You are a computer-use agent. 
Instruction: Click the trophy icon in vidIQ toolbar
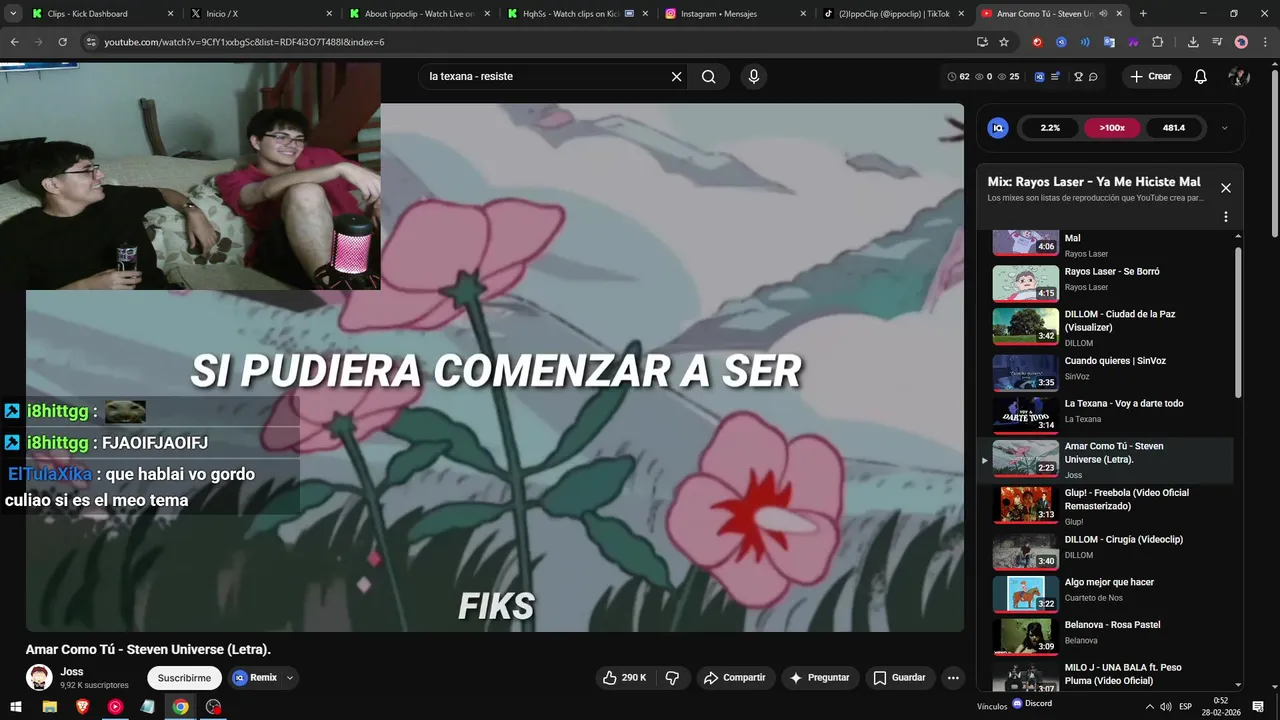[1078, 77]
